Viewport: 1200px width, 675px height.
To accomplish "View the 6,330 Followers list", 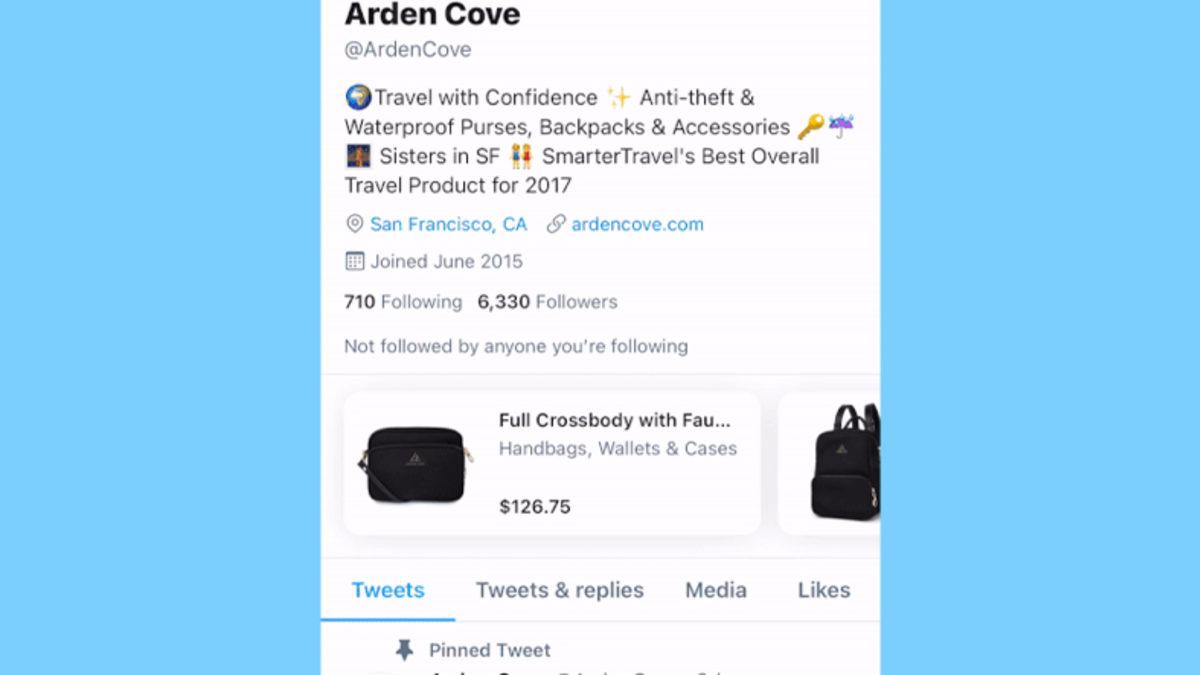I will tap(547, 302).
